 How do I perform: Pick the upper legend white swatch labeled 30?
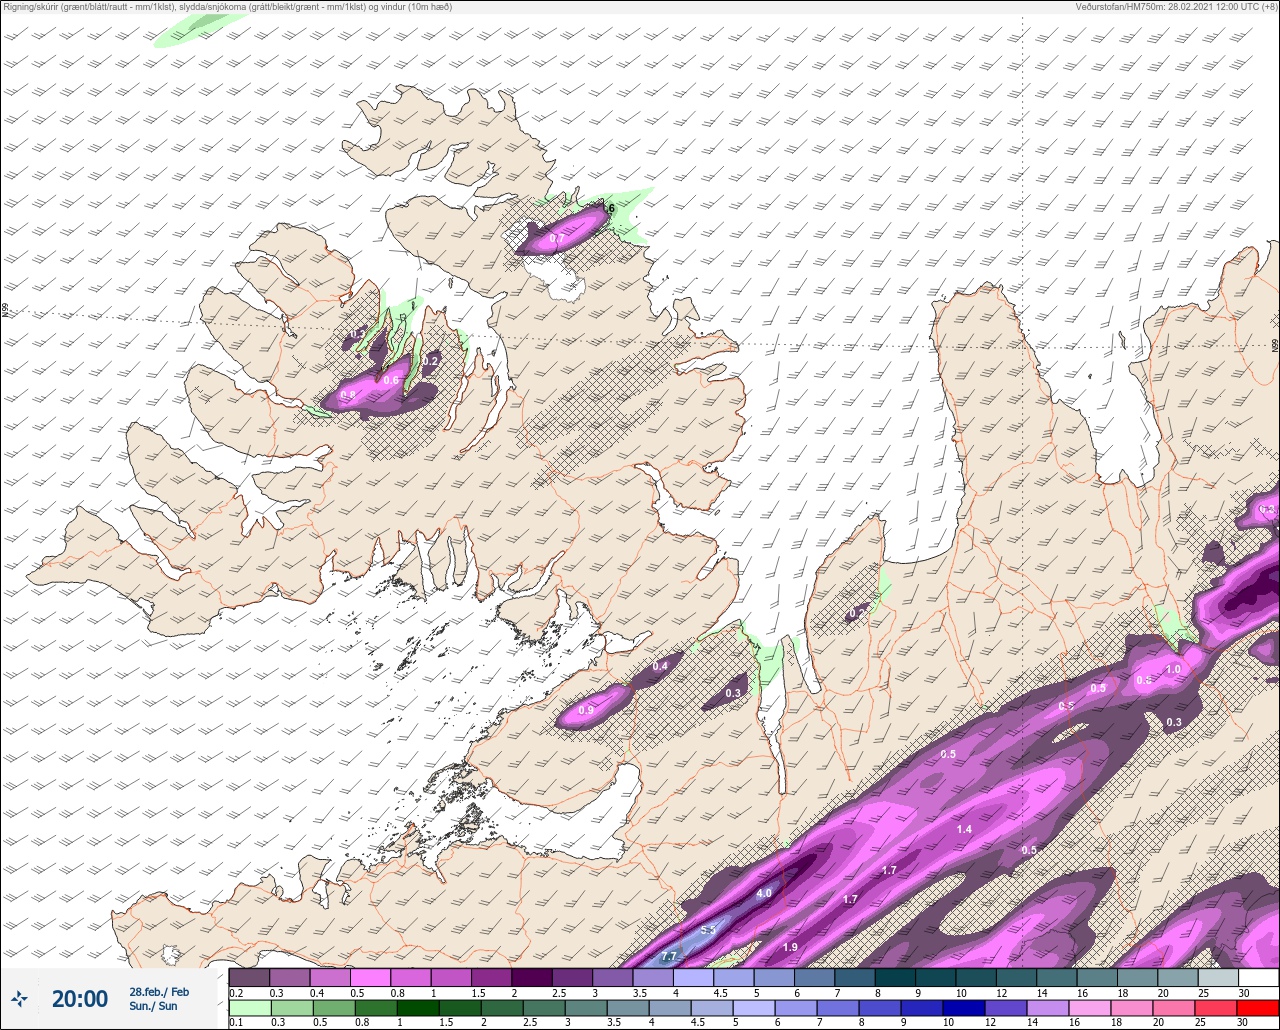(1258, 977)
